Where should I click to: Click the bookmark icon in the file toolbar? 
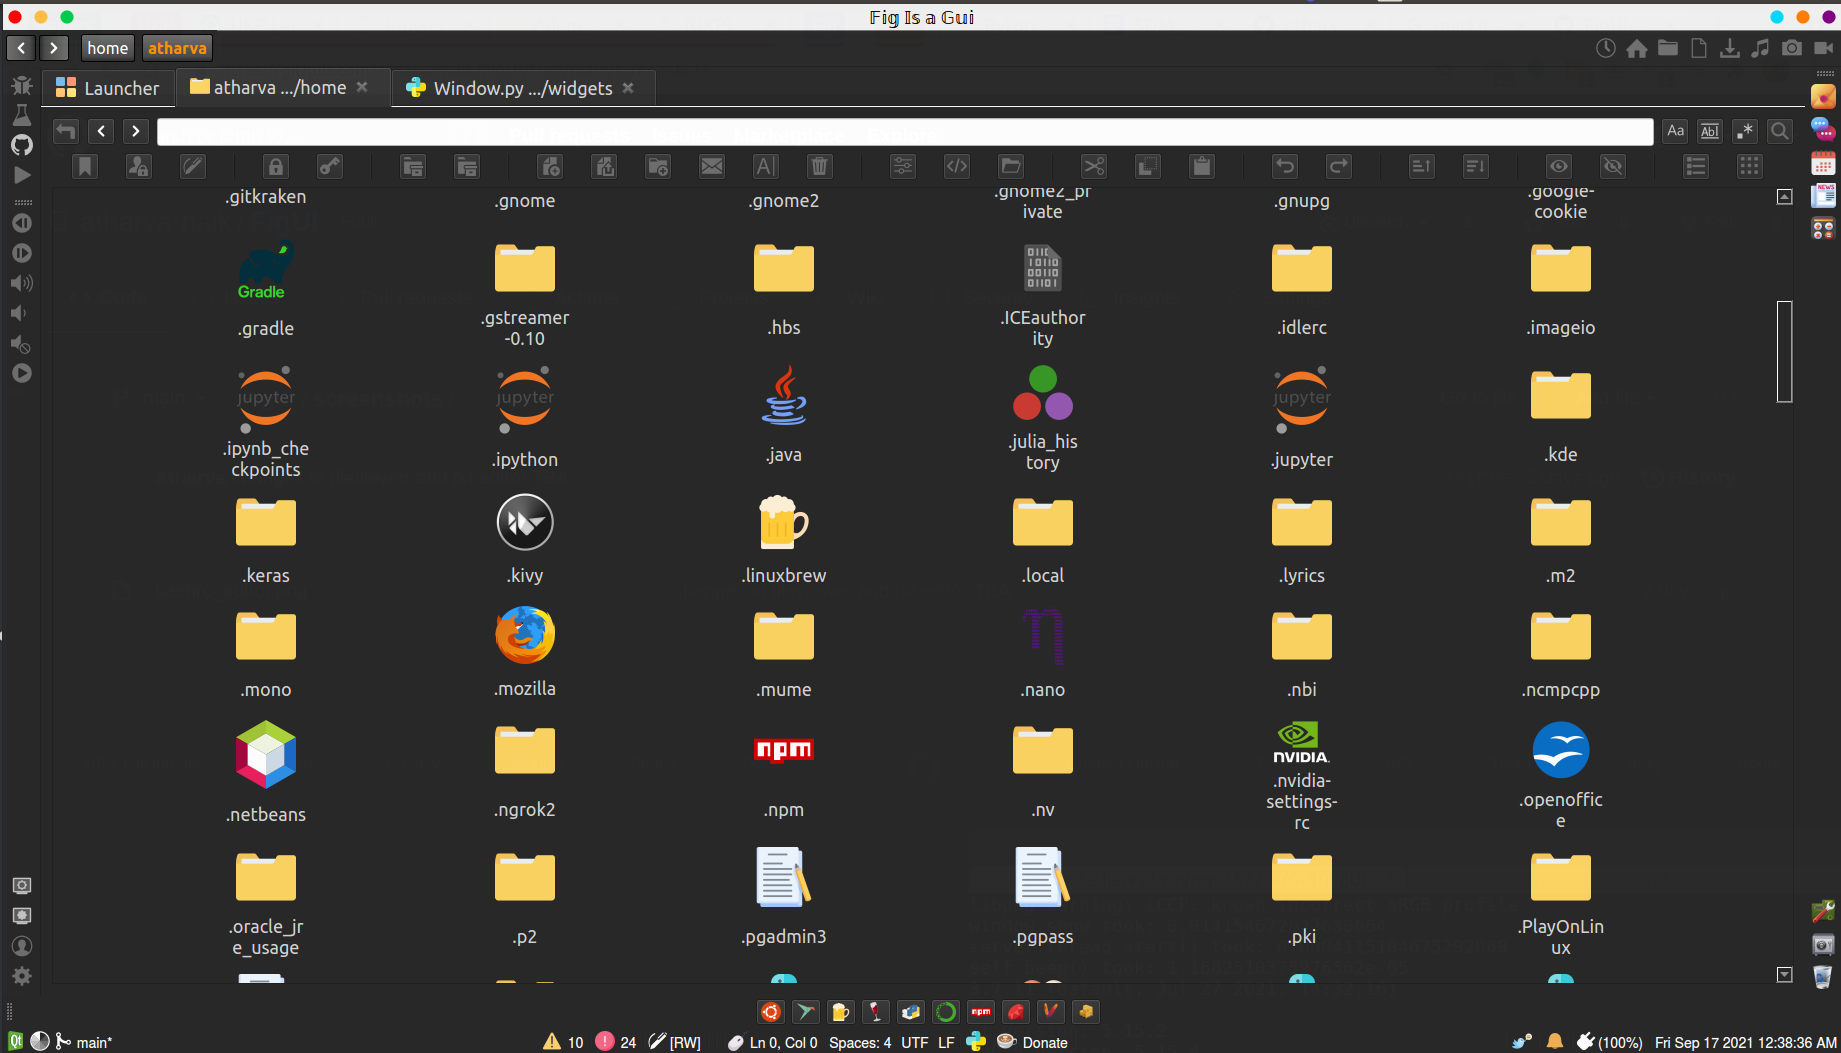click(x=85, y=166)
